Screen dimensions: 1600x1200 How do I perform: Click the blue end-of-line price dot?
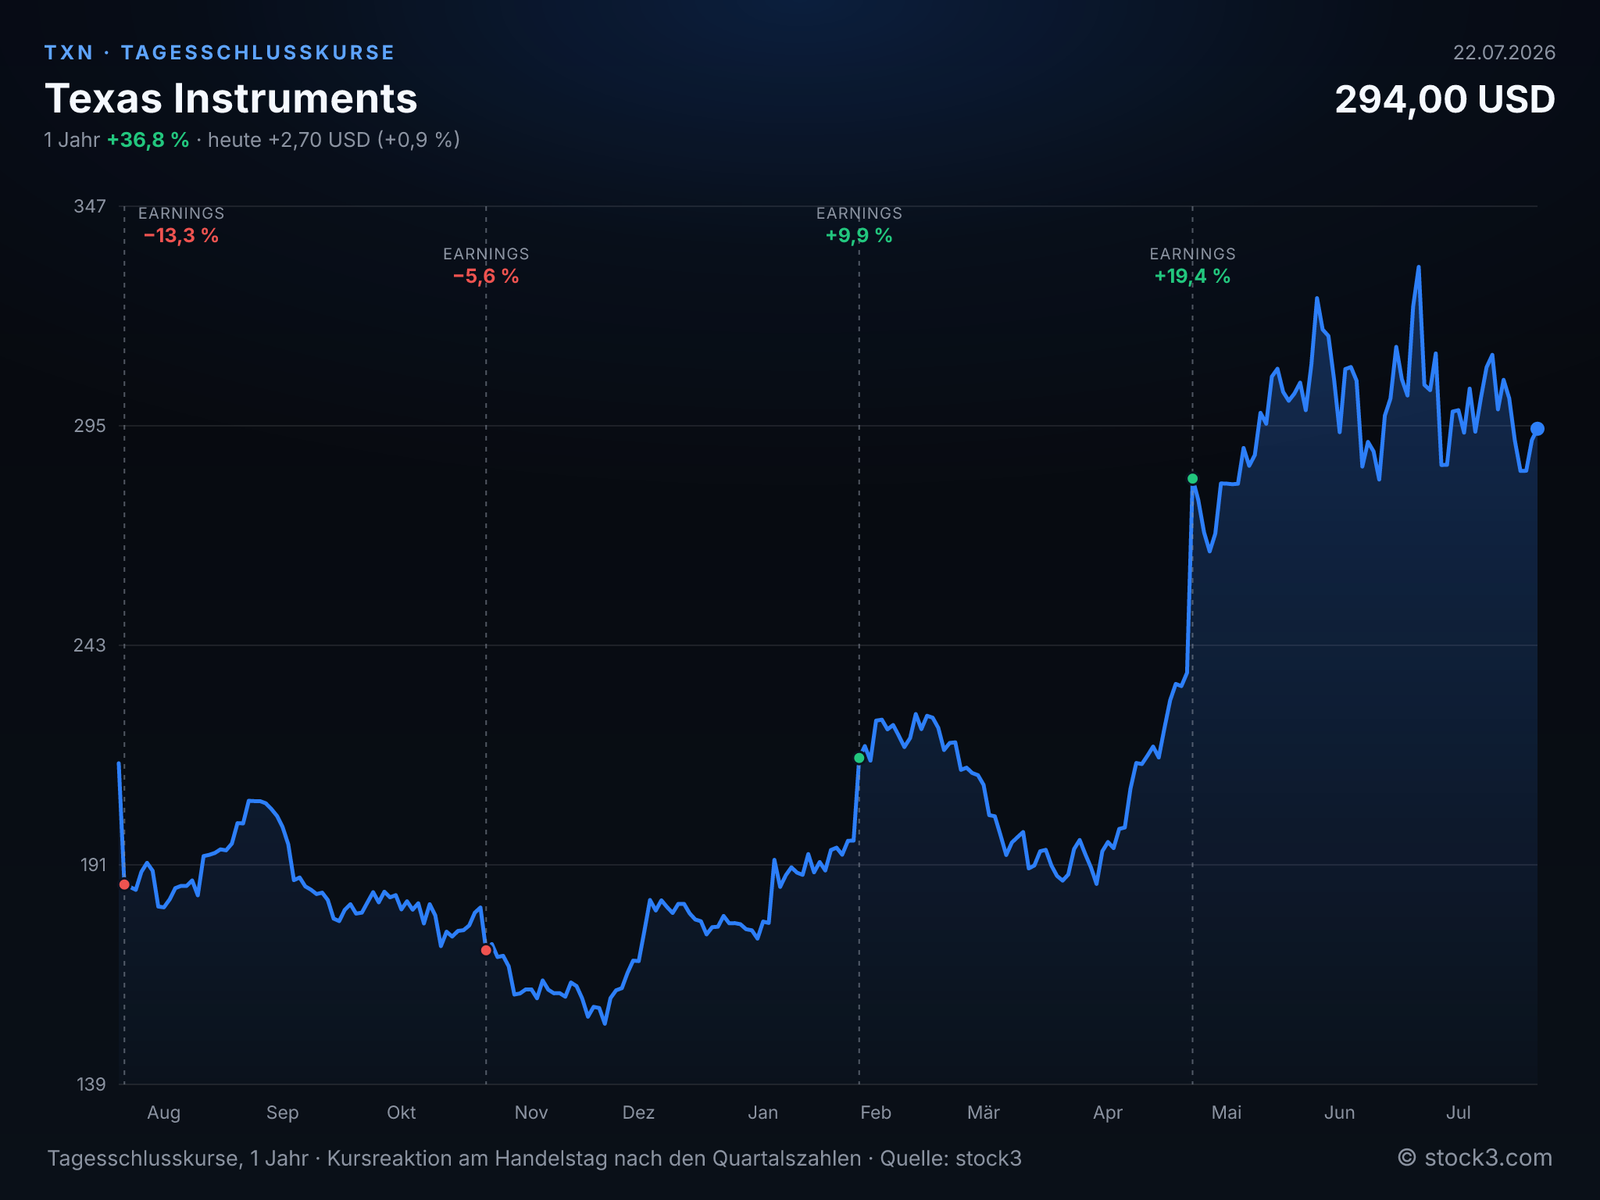1537,429
